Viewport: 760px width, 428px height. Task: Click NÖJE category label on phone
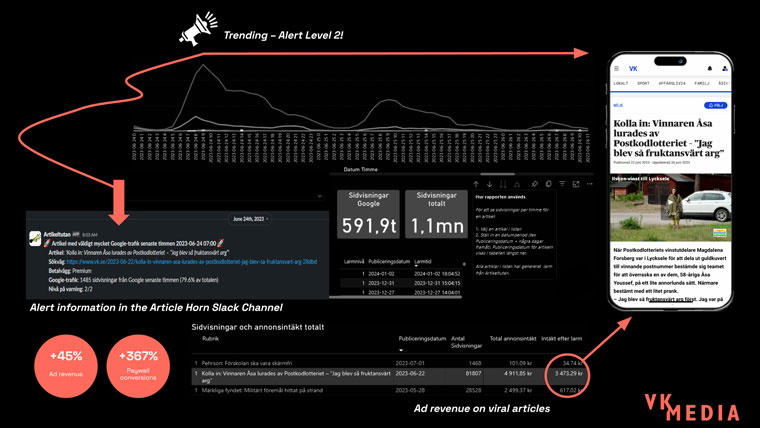pyautogui.click(x=618, y=105)
